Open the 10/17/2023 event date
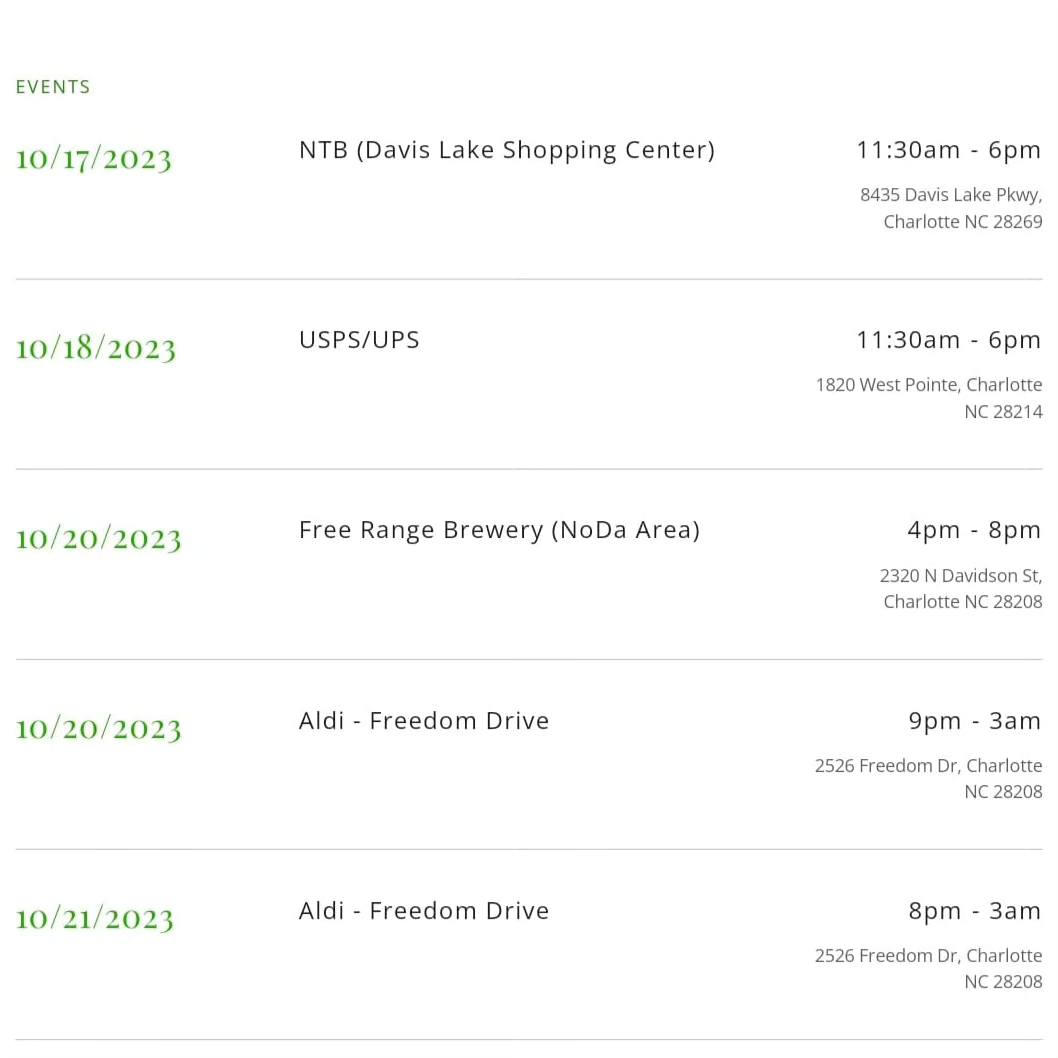Viewport: 1058px width, 1058px height. click(94, 159)
